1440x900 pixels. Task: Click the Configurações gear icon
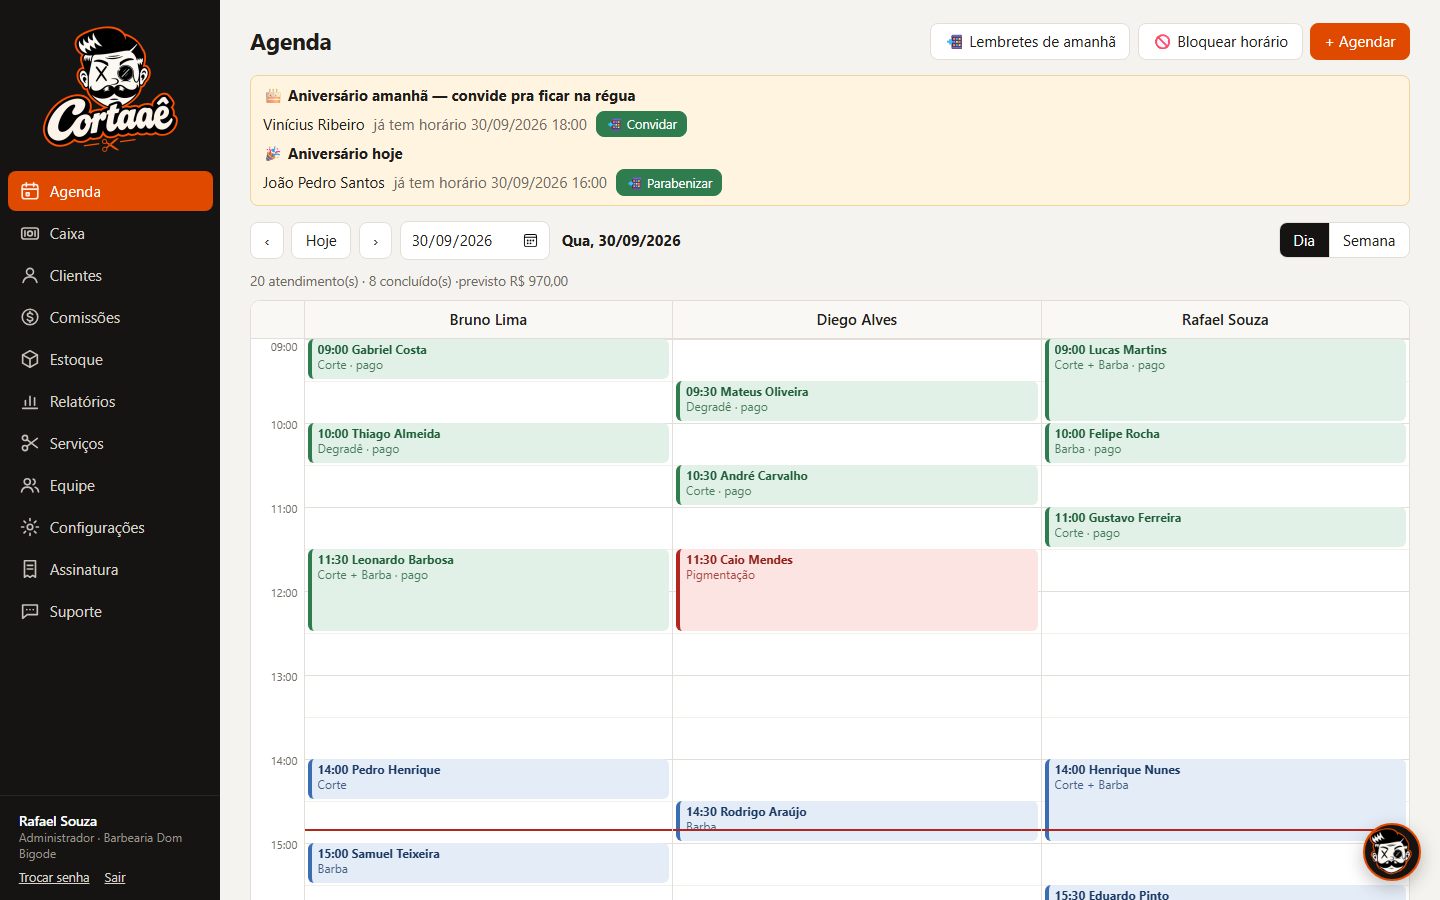click(30, 527)
